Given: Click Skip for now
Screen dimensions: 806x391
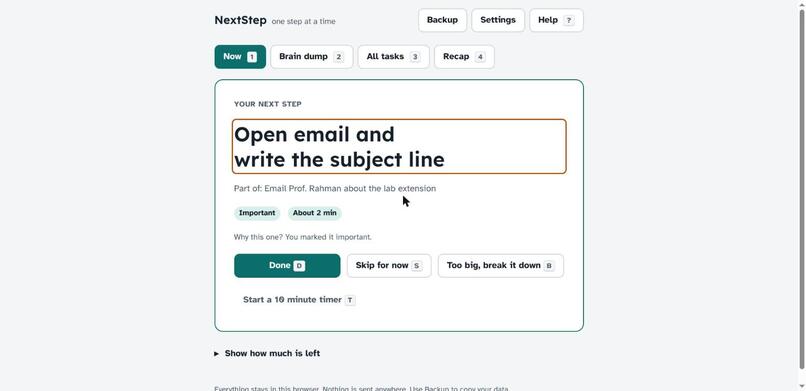Looking at the screenshot, I should tap(389, 266).
